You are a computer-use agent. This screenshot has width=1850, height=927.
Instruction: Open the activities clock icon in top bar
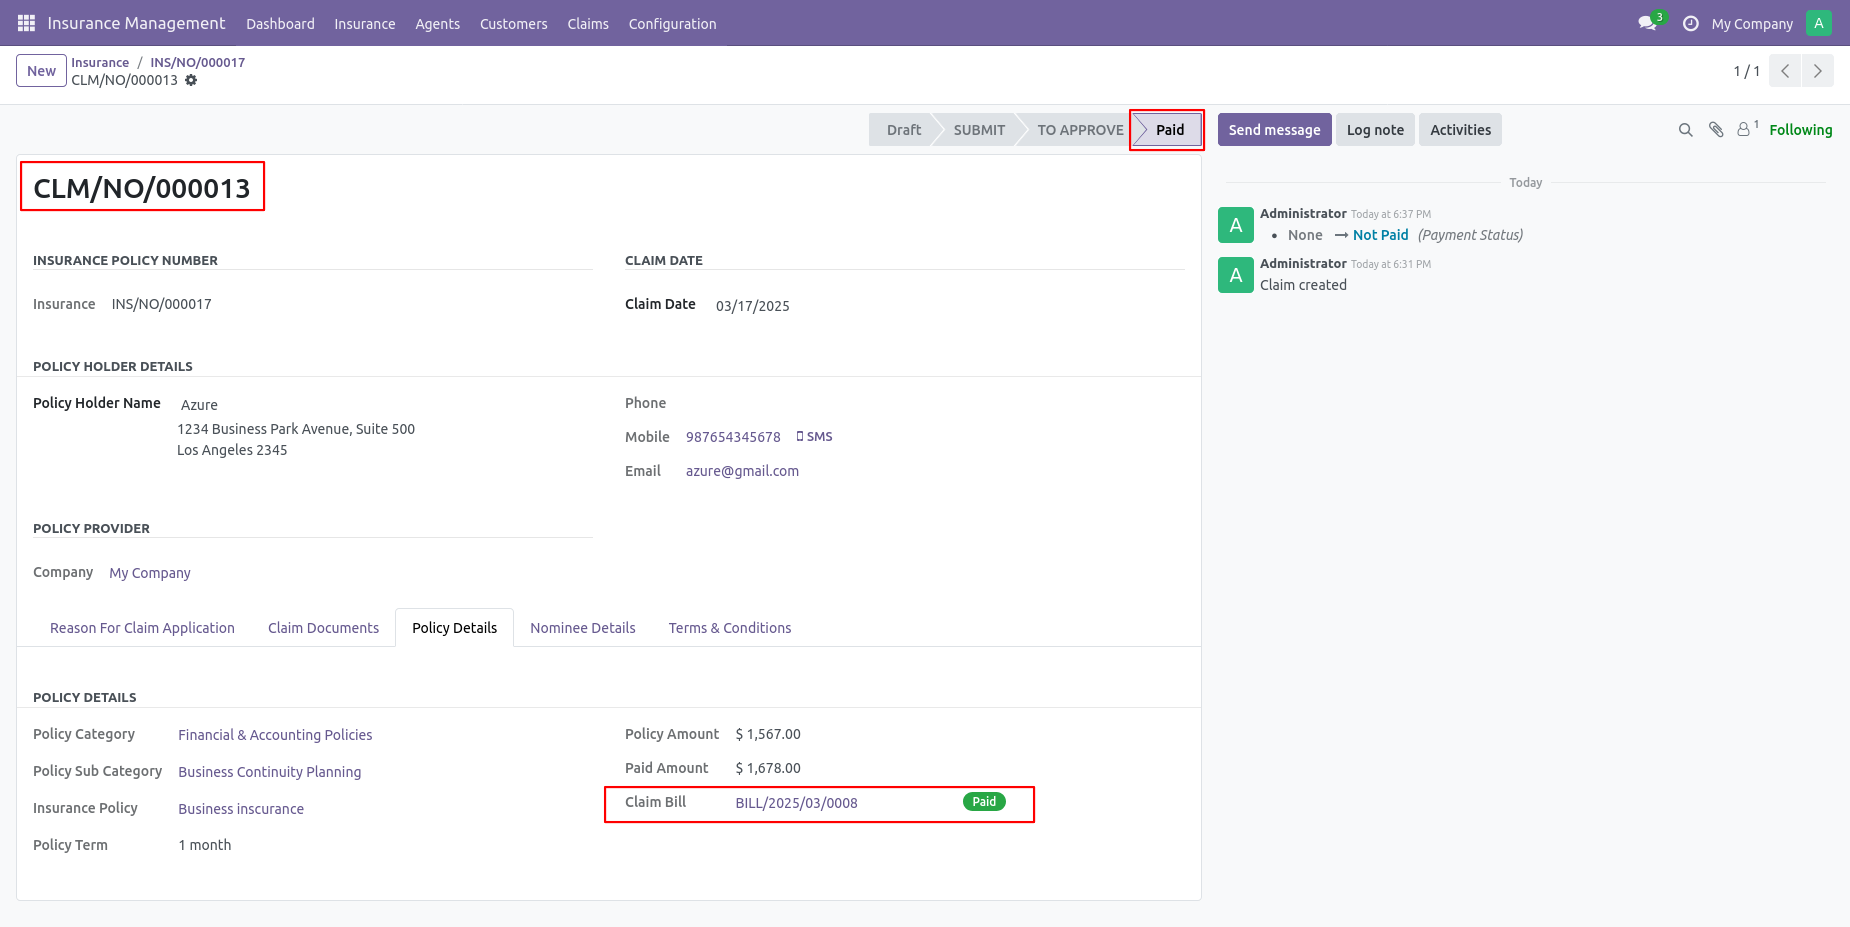tap(1691, 23)
